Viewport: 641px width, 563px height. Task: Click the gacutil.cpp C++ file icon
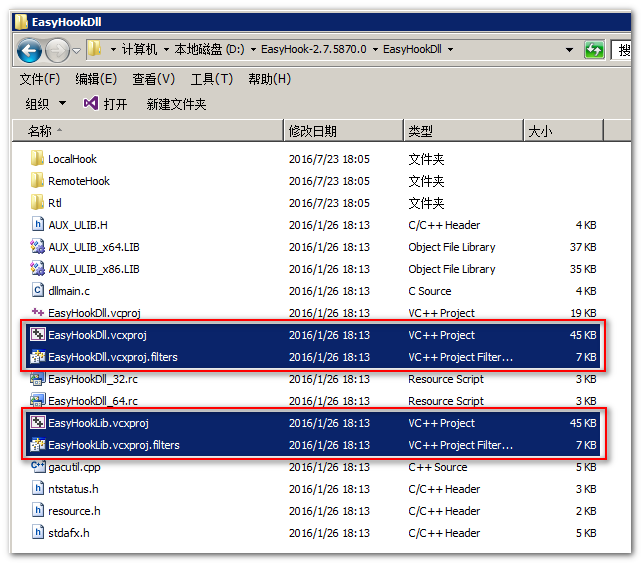tap(38, 467)
